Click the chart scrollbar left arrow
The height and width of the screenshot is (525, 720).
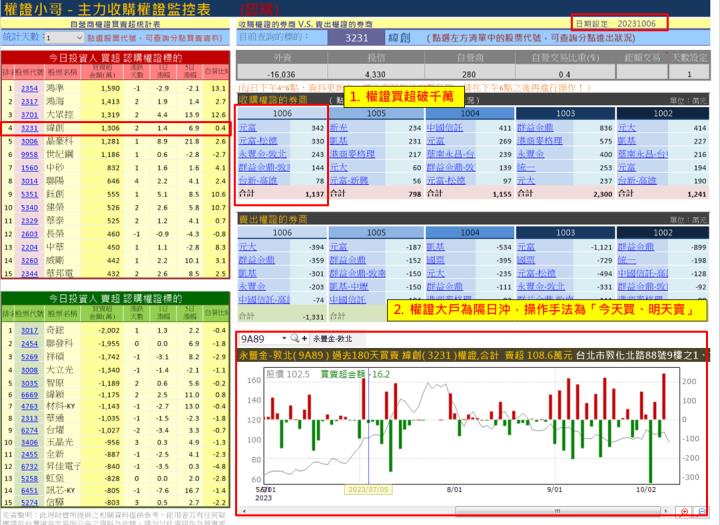point(243,510)
